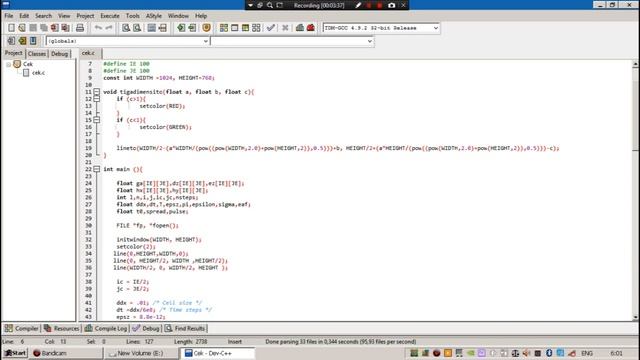Collapse code fold at line 15
The image size is (640, 360).
pos(97,120)
